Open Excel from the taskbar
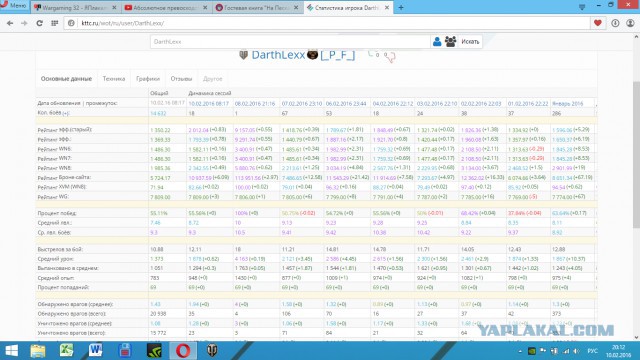Image resolution: width=640 pixels, height=360 pixels. (x=66, y=351)
